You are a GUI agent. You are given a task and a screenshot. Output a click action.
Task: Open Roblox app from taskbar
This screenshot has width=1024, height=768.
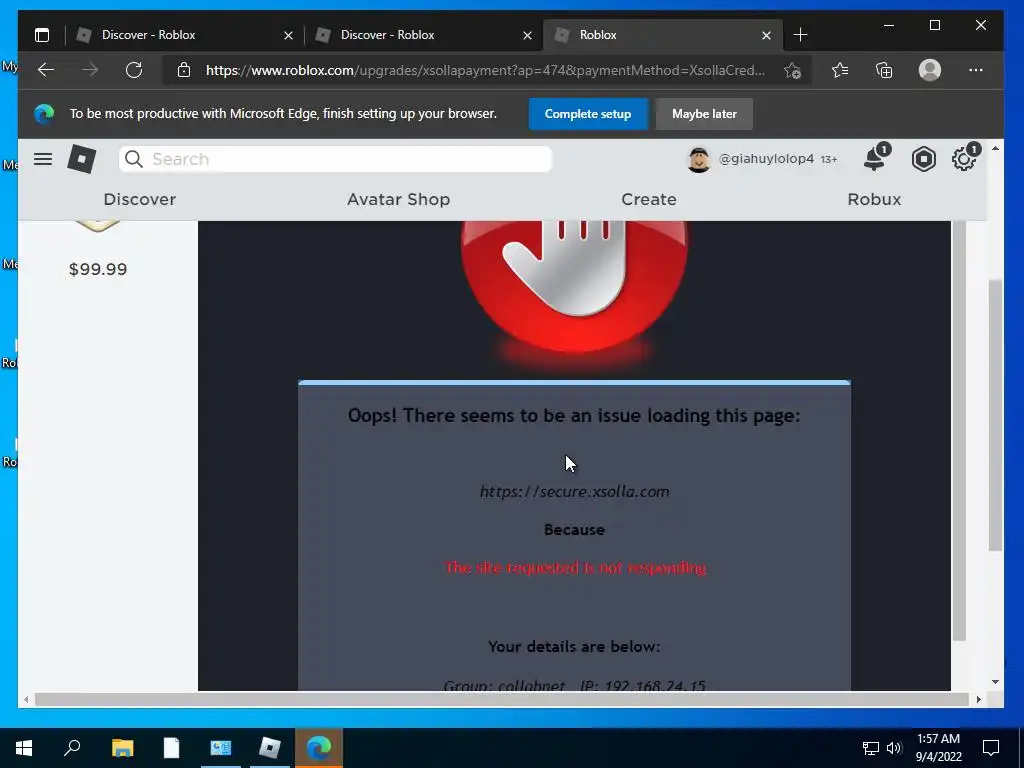point(269,748)
